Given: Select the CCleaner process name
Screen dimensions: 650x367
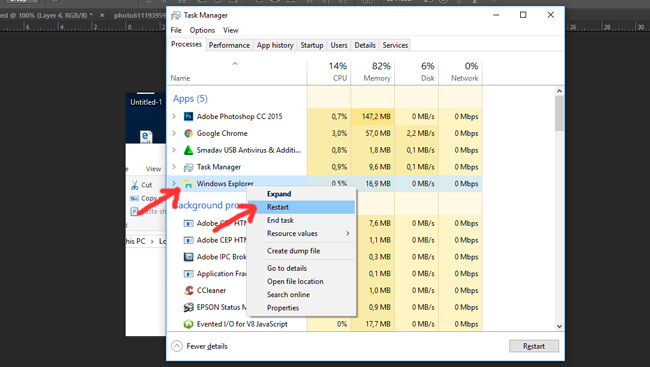Looking at the screenshot, I should tap(211, 290).
